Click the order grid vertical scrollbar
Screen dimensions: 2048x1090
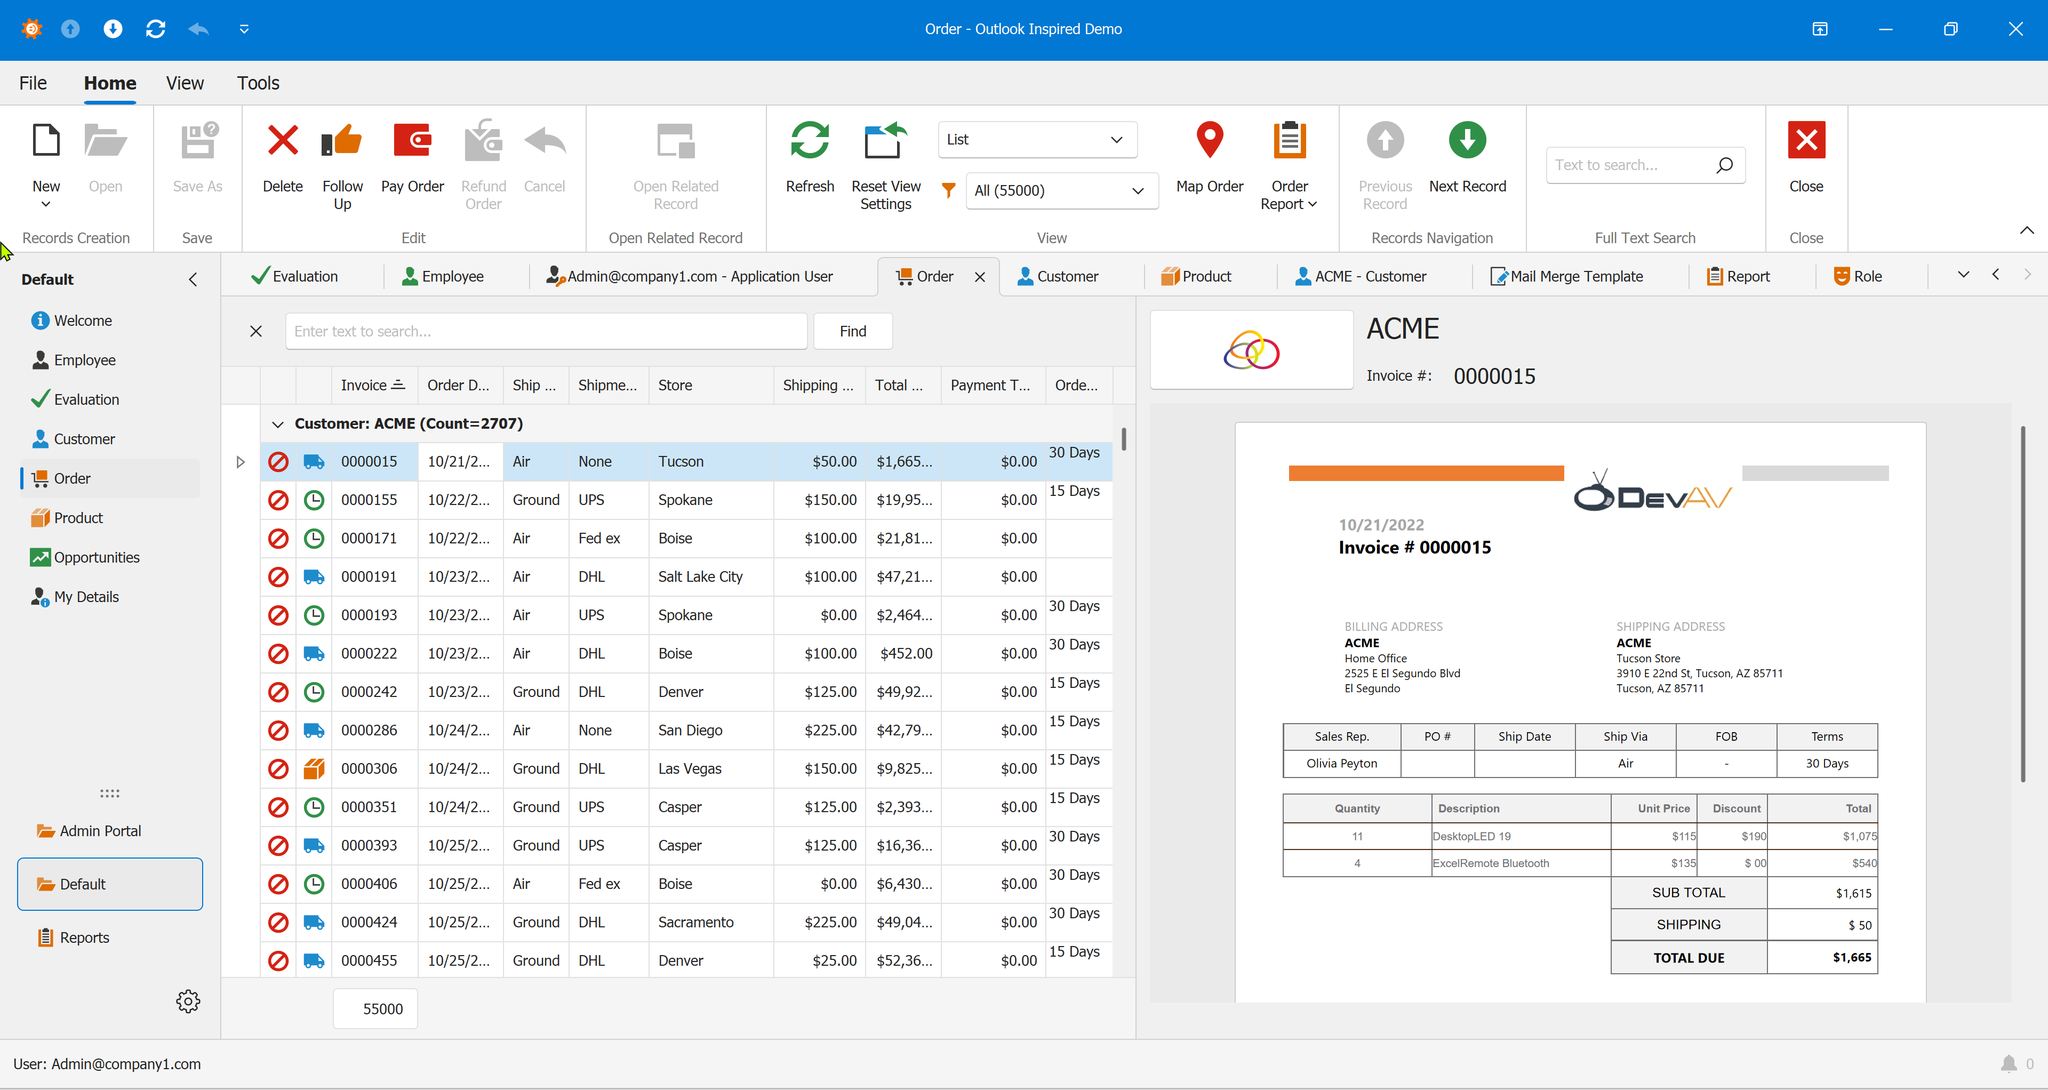1124,439
